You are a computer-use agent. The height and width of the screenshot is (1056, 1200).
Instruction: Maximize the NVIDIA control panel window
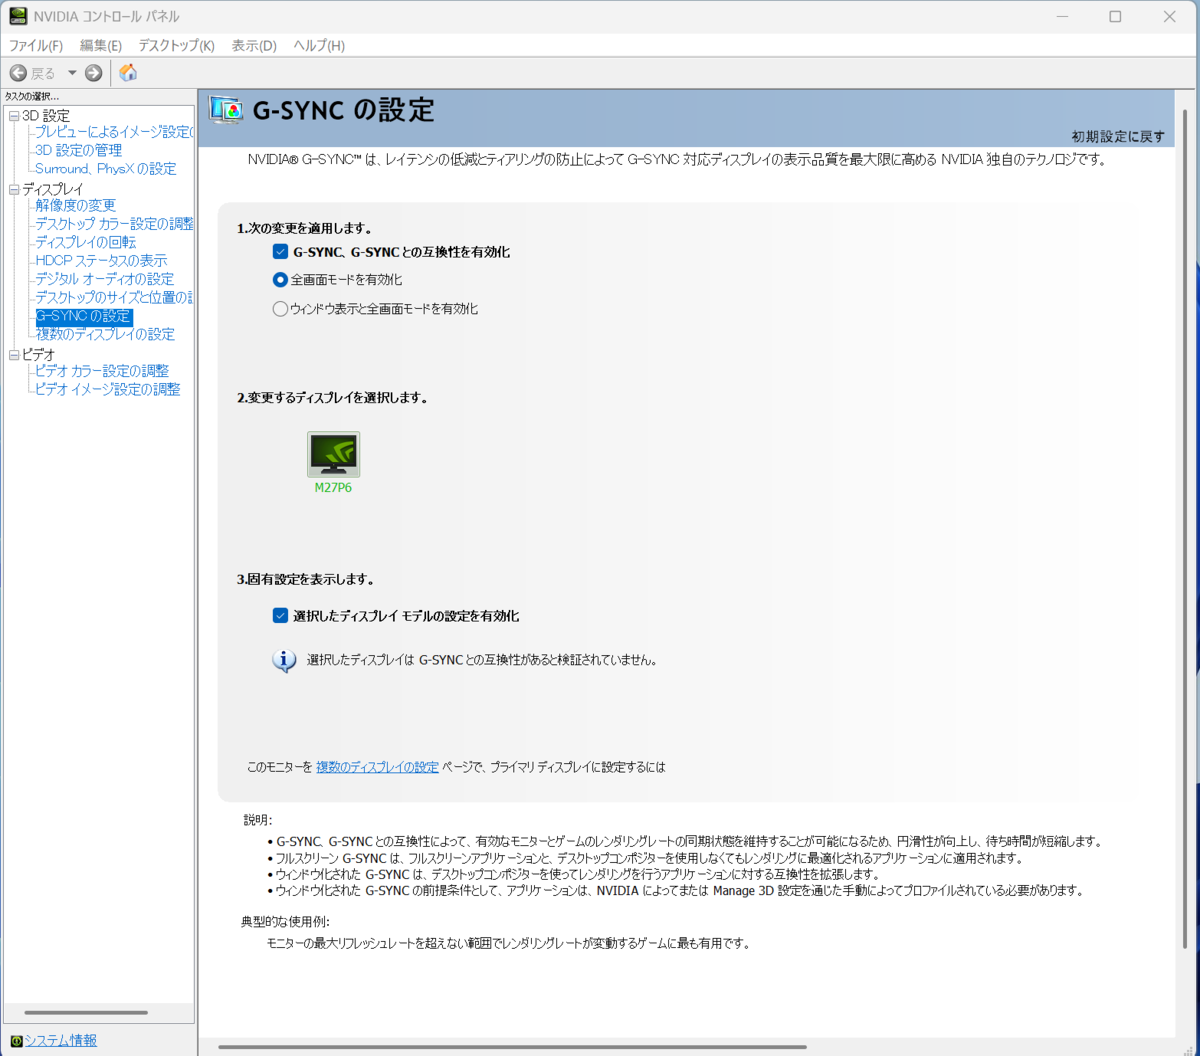(1116, 17)
